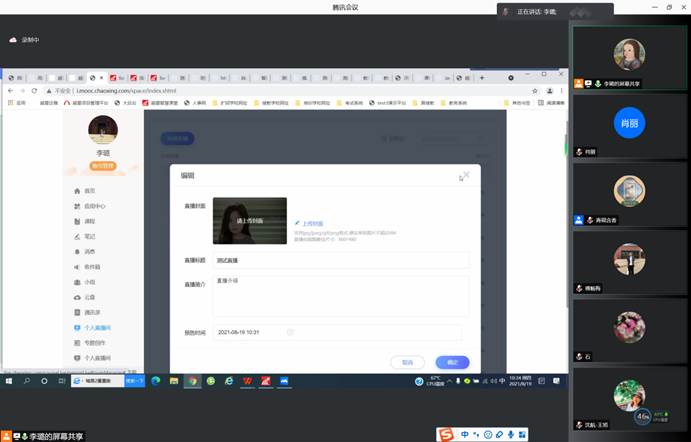Select 个人直播间 in the sidebar
691x442 pixels.
[x=96, y=327]
